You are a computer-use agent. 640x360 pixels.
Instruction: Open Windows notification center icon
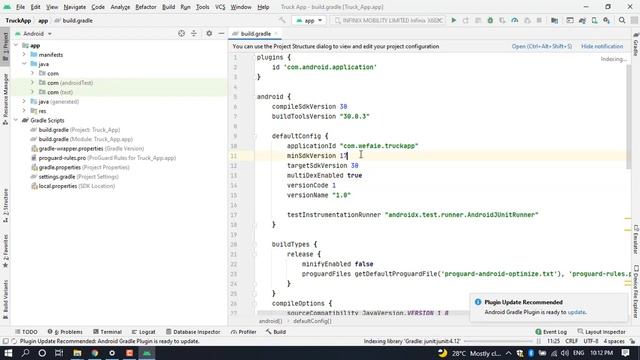point(625,353)
